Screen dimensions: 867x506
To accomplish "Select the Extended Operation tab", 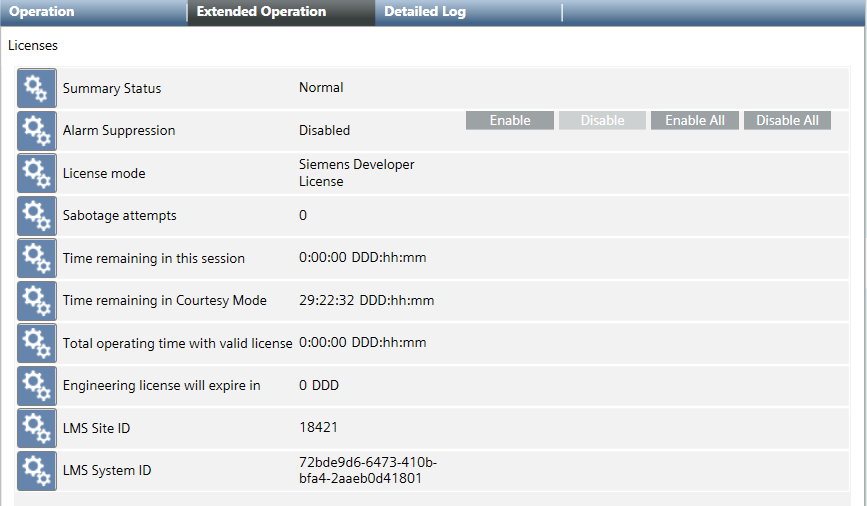I will coord(261,12).
